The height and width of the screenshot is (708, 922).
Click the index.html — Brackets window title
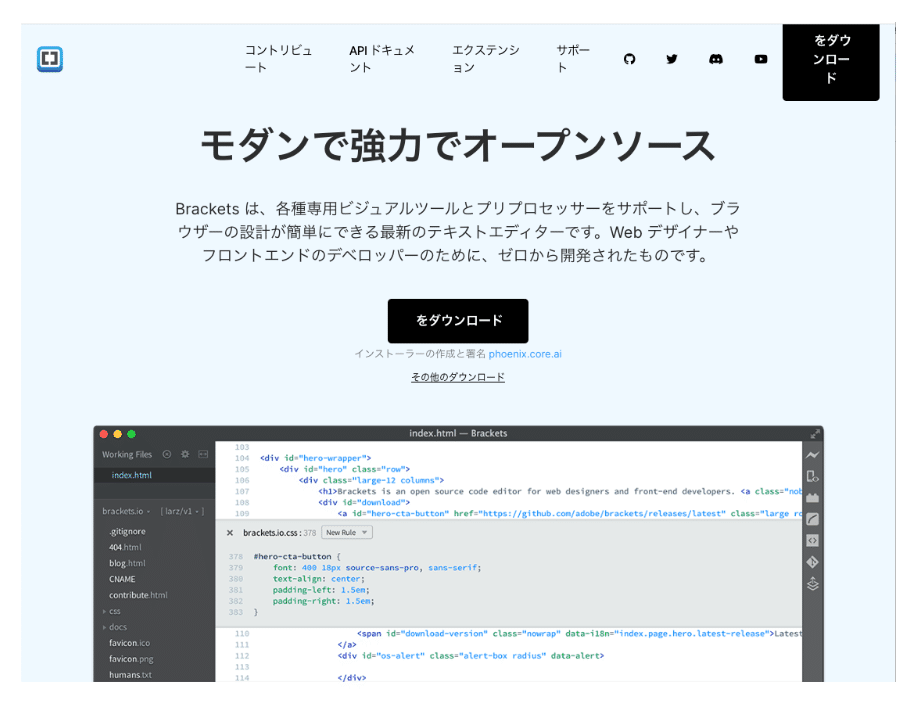tap(458, 433)
